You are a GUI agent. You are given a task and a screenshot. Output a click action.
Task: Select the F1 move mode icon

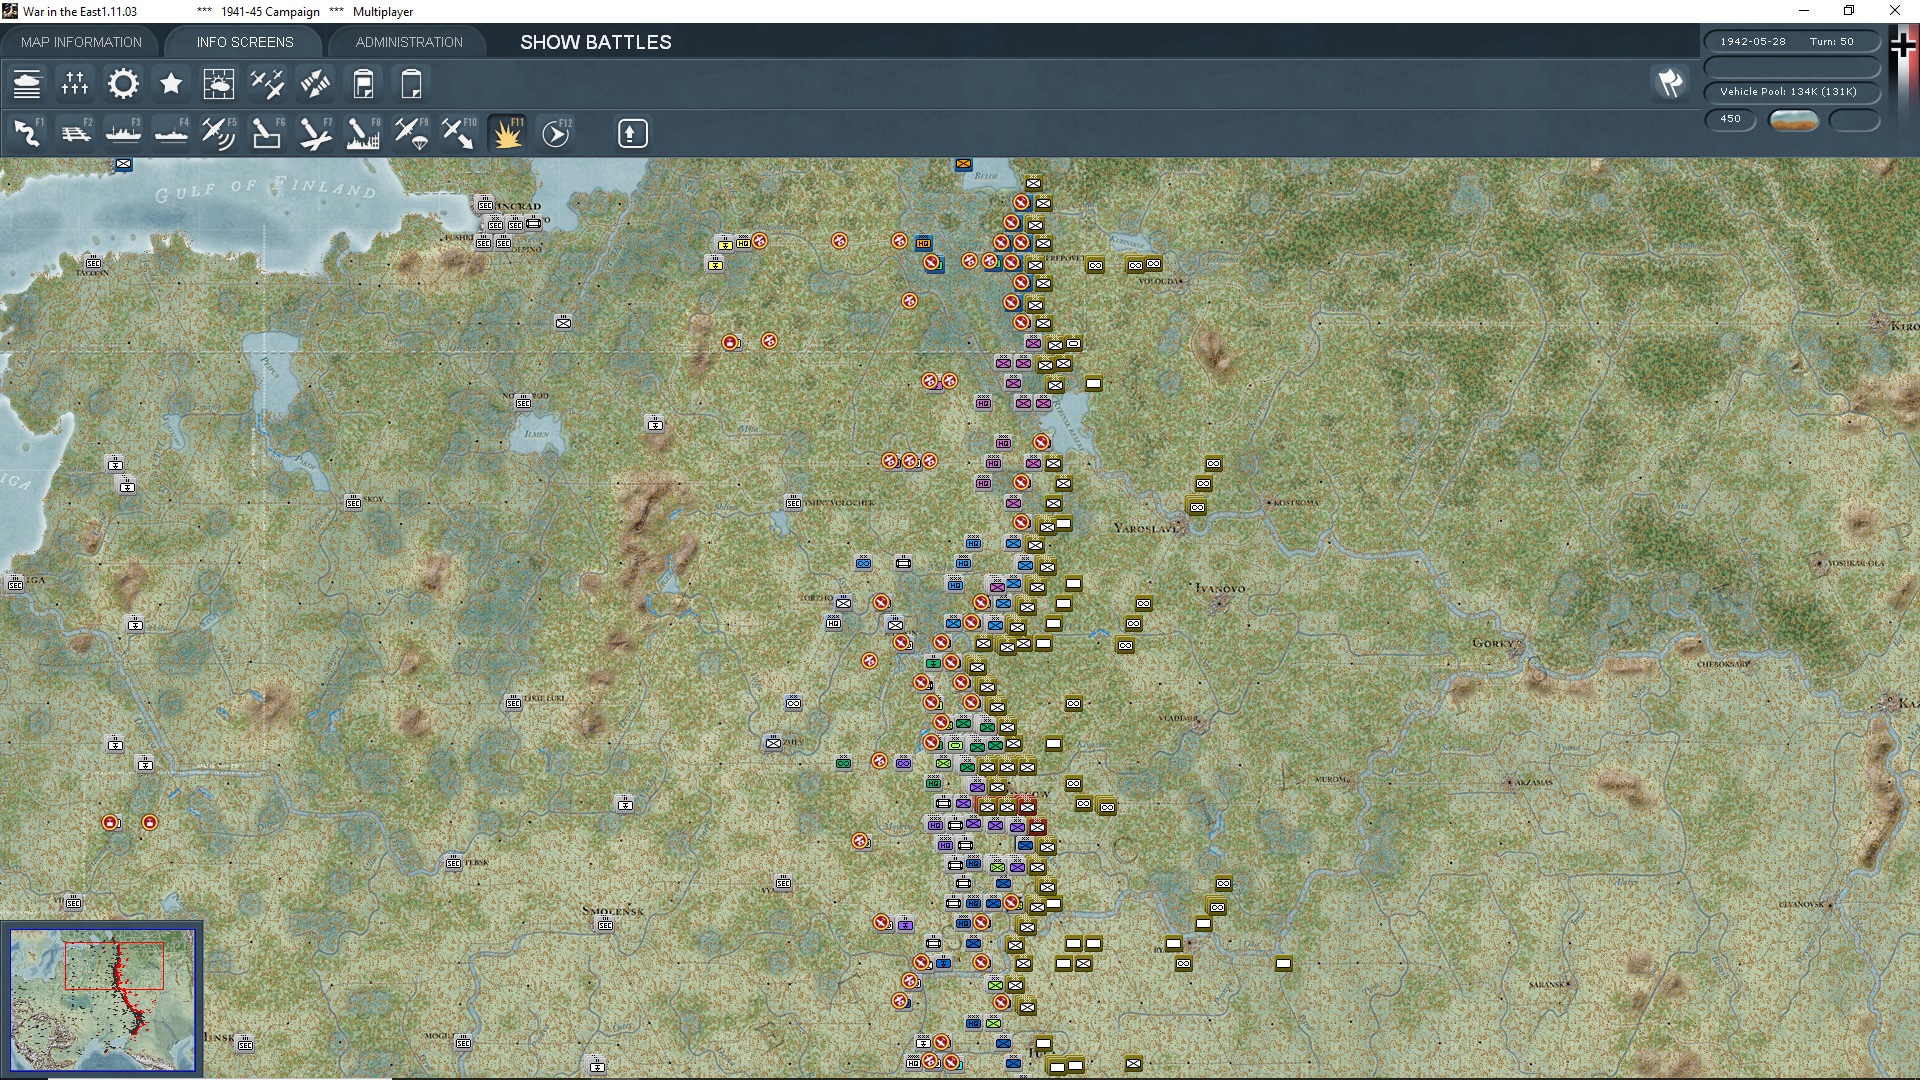pyautogui.click(x=27, y=133)
